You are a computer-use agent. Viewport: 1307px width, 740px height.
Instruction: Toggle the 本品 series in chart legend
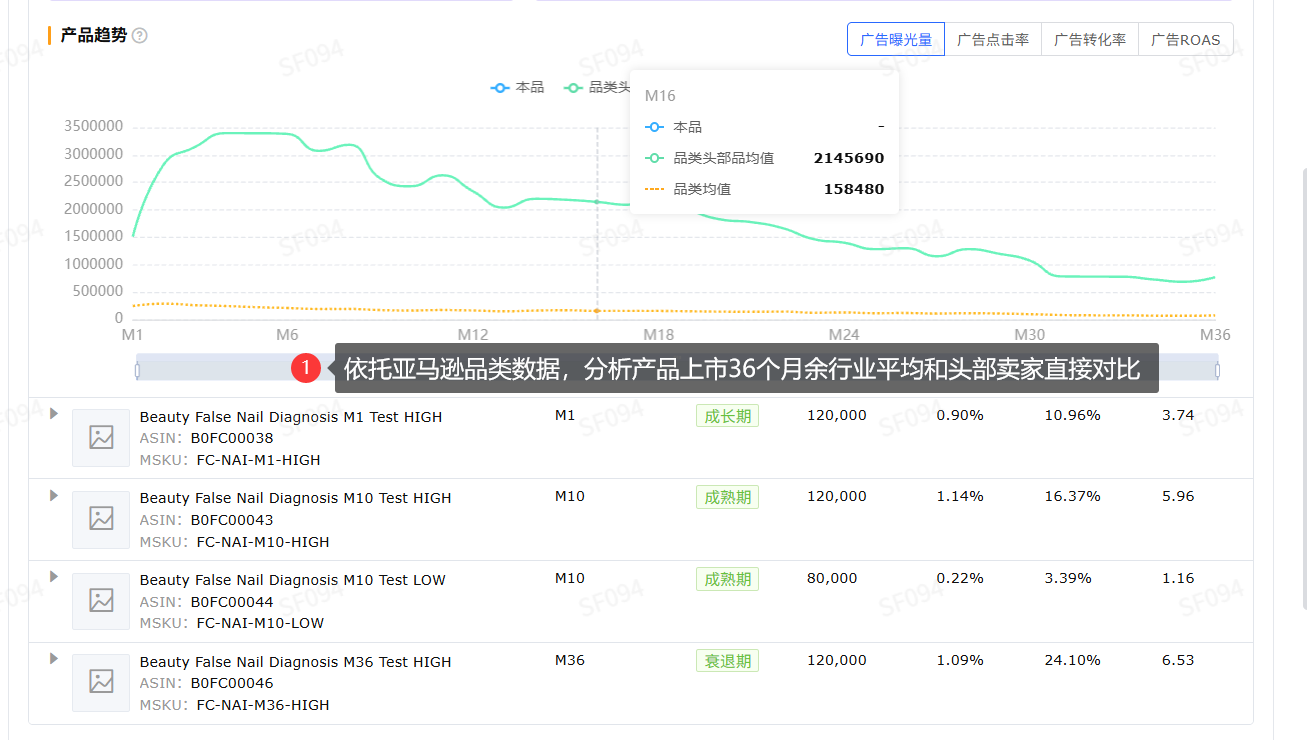[x=517, y=88]
